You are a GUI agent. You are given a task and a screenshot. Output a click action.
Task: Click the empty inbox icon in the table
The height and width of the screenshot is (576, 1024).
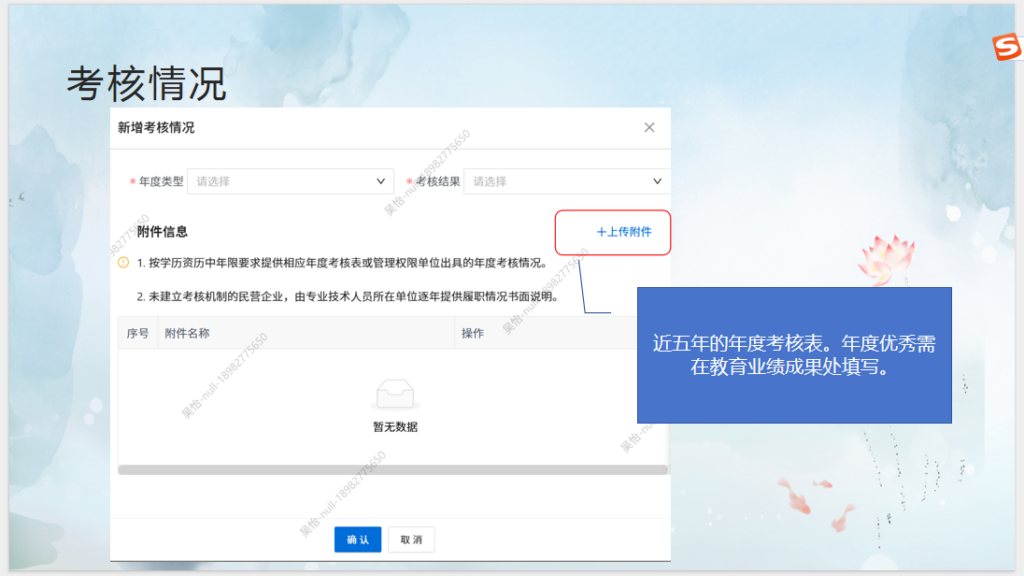[x=395, y=396]
